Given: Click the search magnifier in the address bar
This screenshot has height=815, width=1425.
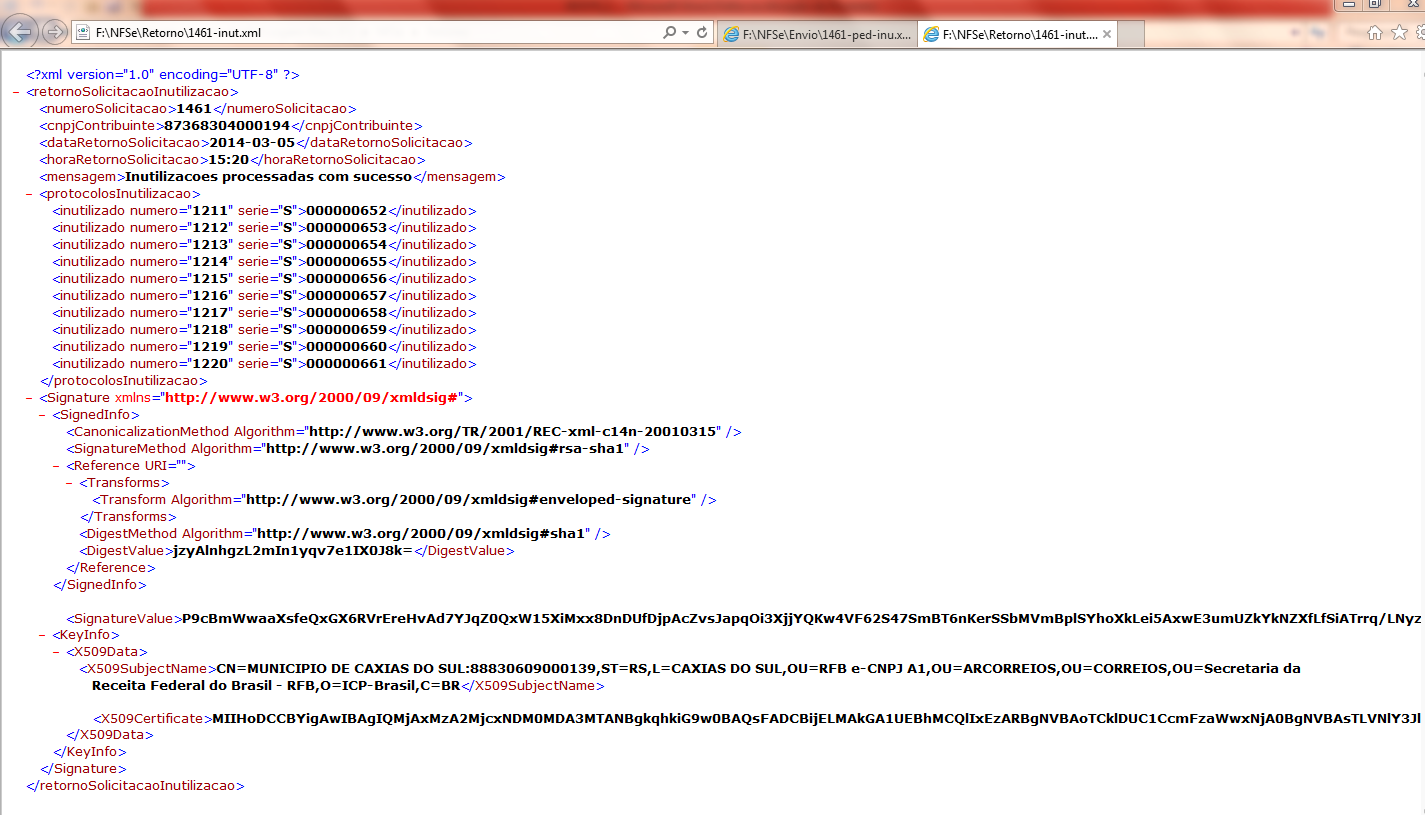Looking at the screenshot, I should coord(669,33).
